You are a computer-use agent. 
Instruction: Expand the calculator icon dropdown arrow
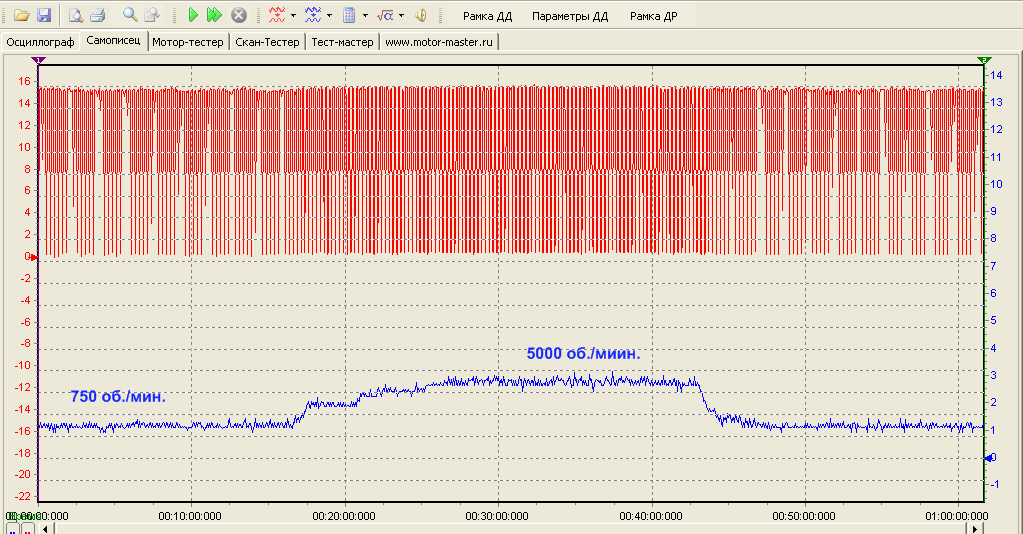pos(365,15)
